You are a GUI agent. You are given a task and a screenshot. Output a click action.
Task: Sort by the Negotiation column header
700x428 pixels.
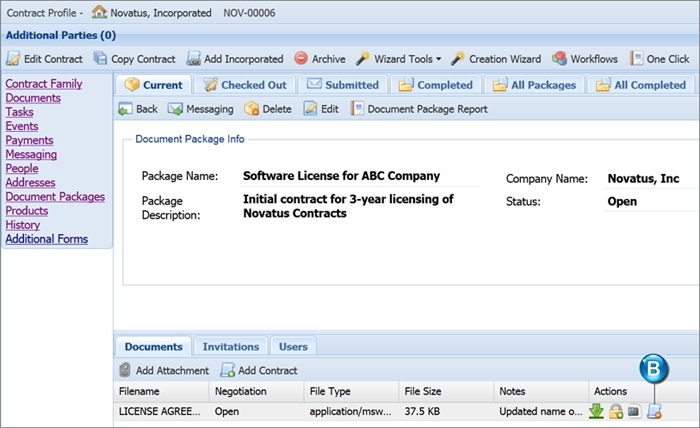click(x=256, y=391)
